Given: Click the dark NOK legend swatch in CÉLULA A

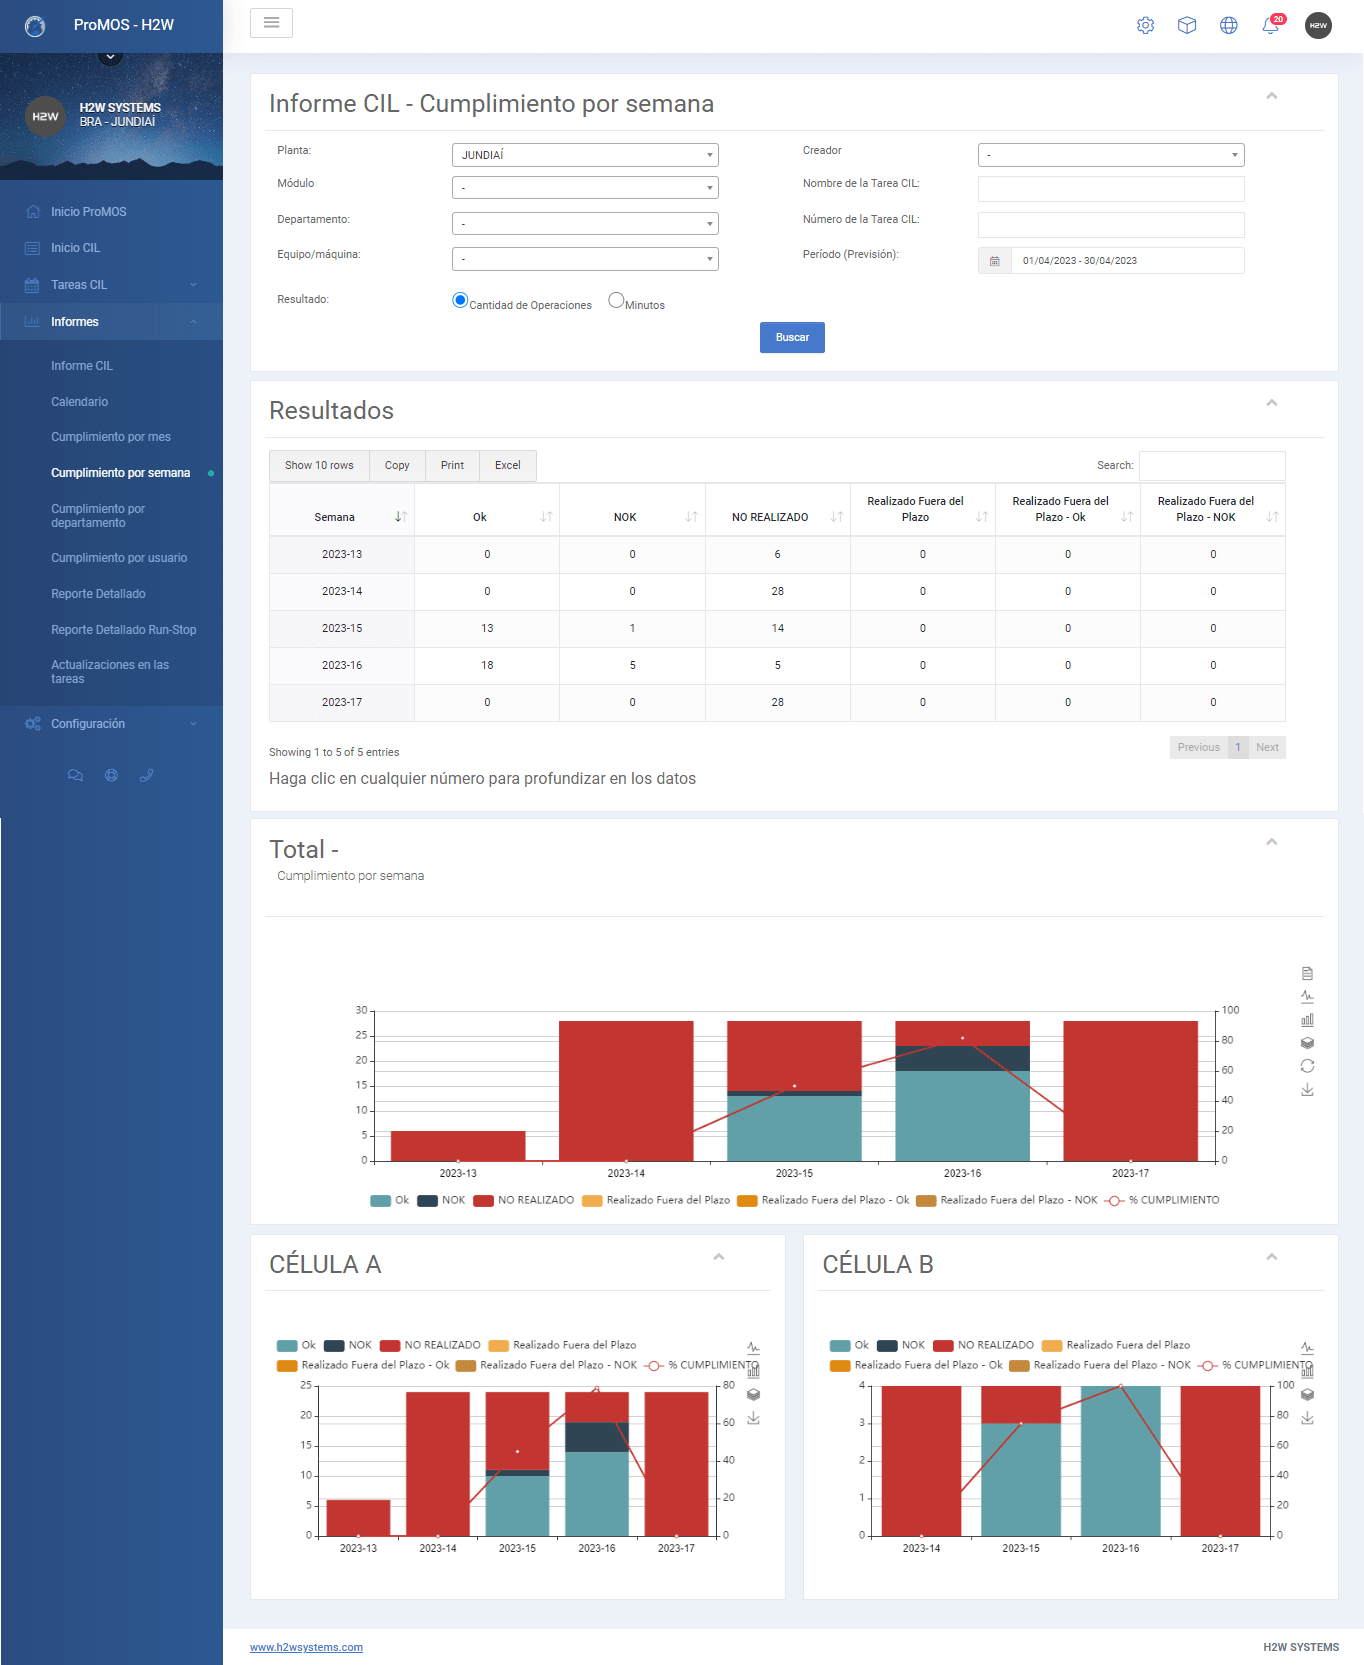Looking at the screenshot, I should pyautogui.click(x=335, y=1346).
